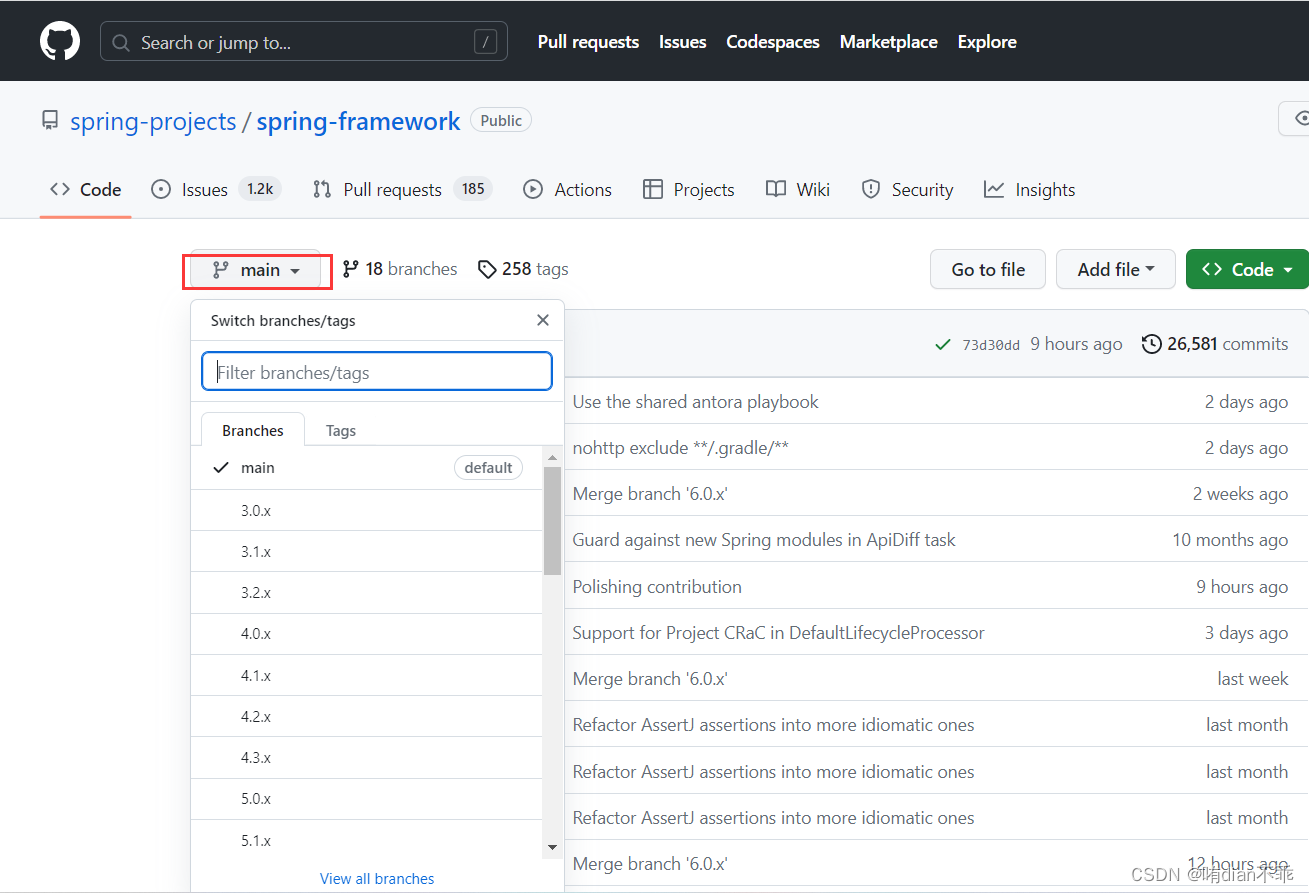
Task: Click the branch list scrollbar thumb
Action: [552, 520]
